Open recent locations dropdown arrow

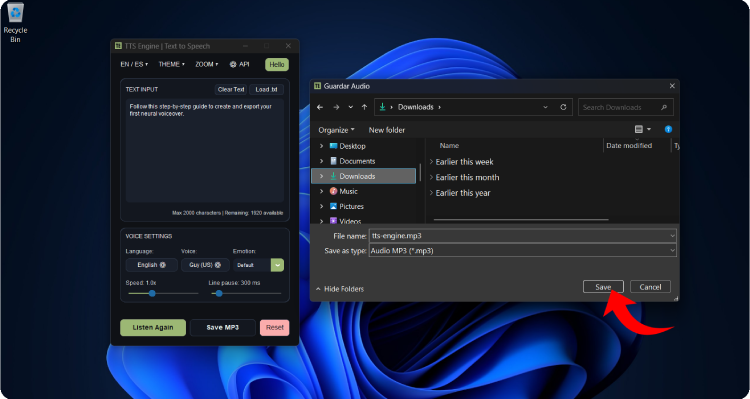(351, 107)
